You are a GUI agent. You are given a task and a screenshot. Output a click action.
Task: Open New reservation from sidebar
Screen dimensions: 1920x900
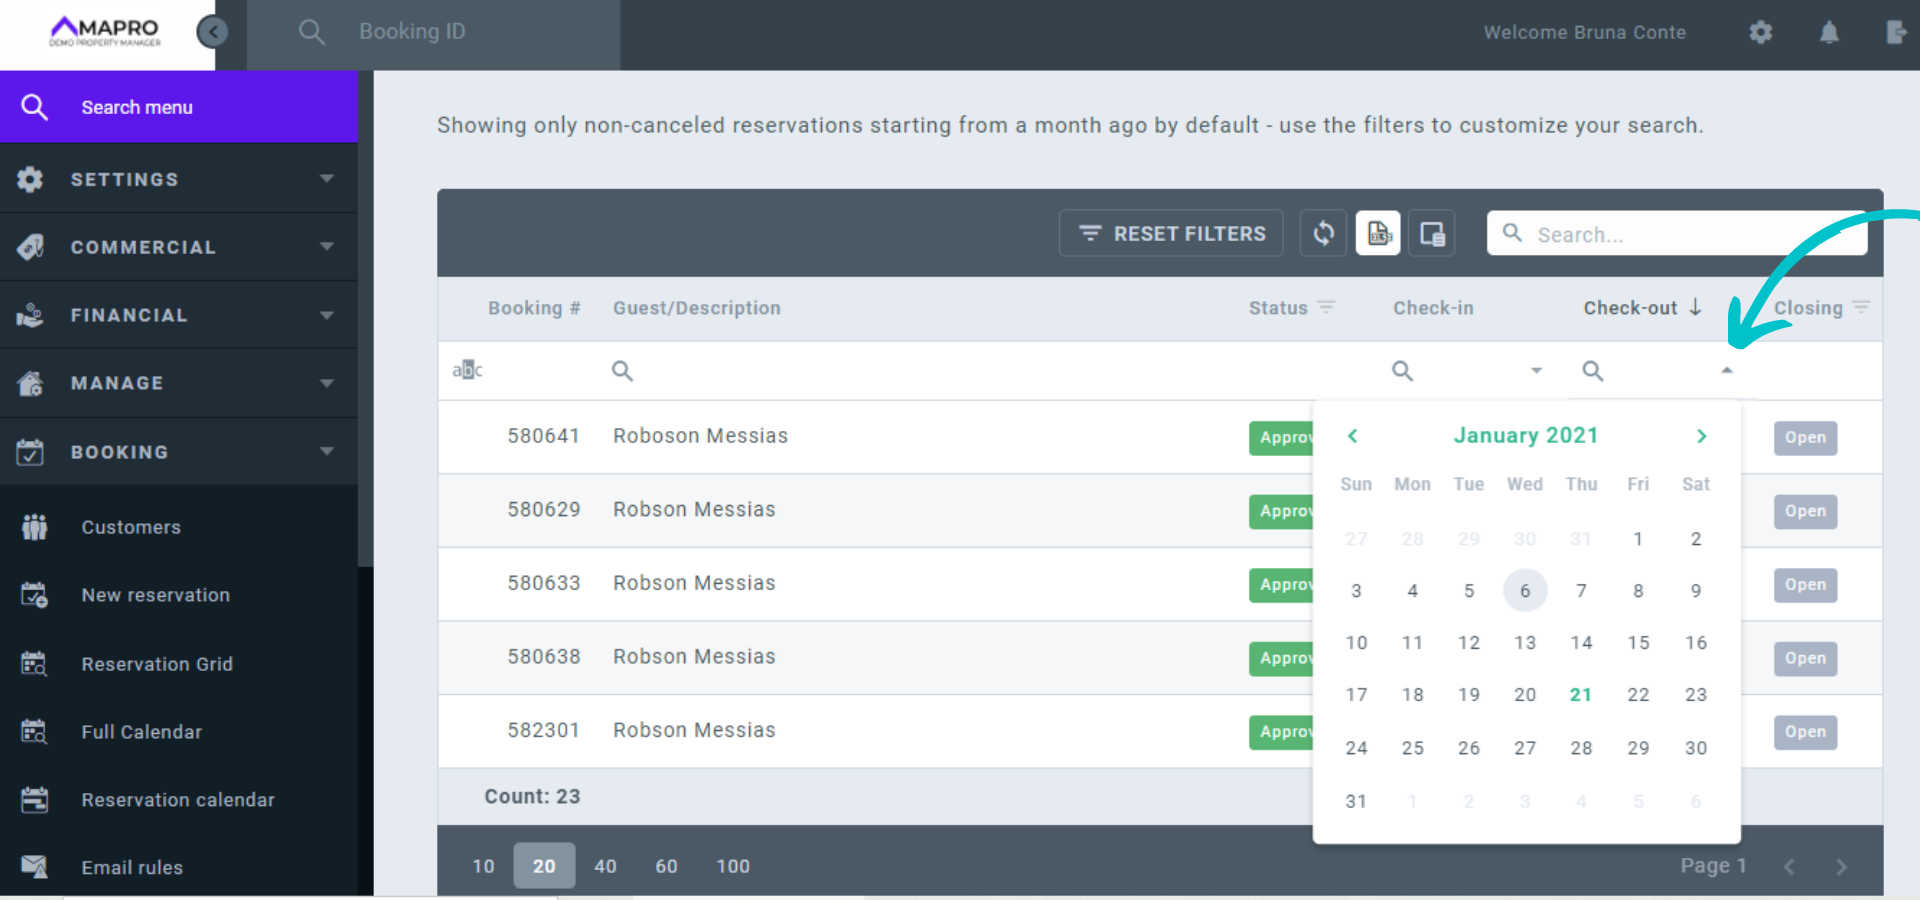156,595
